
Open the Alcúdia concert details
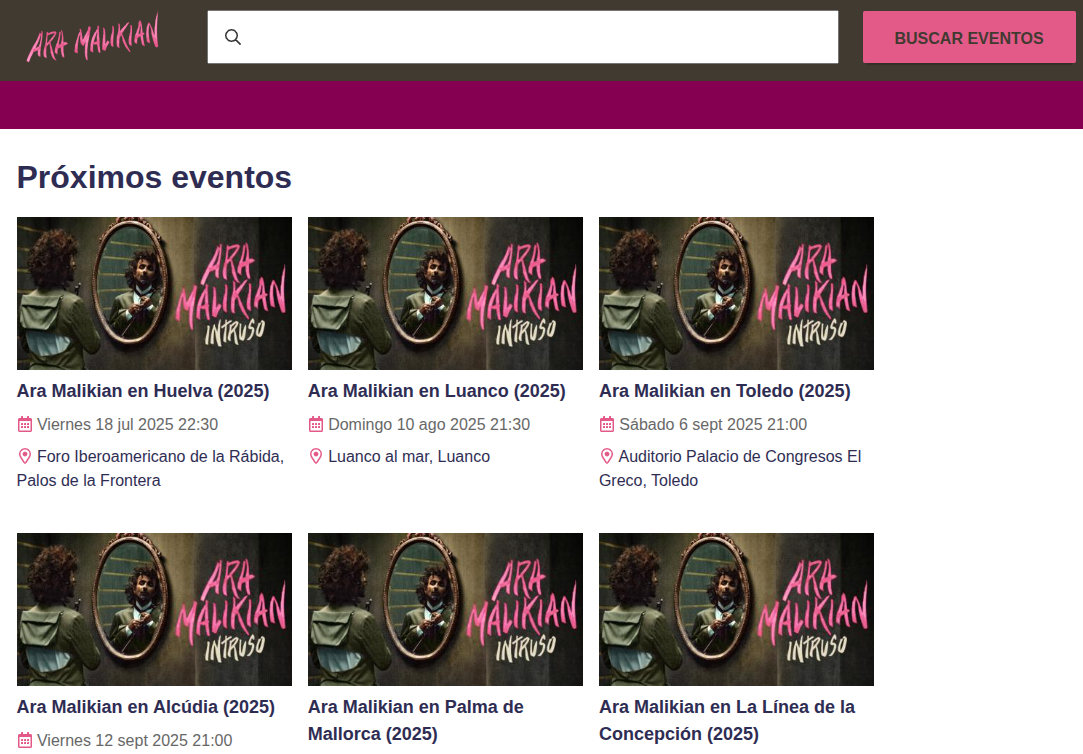[x=145, y=706]
